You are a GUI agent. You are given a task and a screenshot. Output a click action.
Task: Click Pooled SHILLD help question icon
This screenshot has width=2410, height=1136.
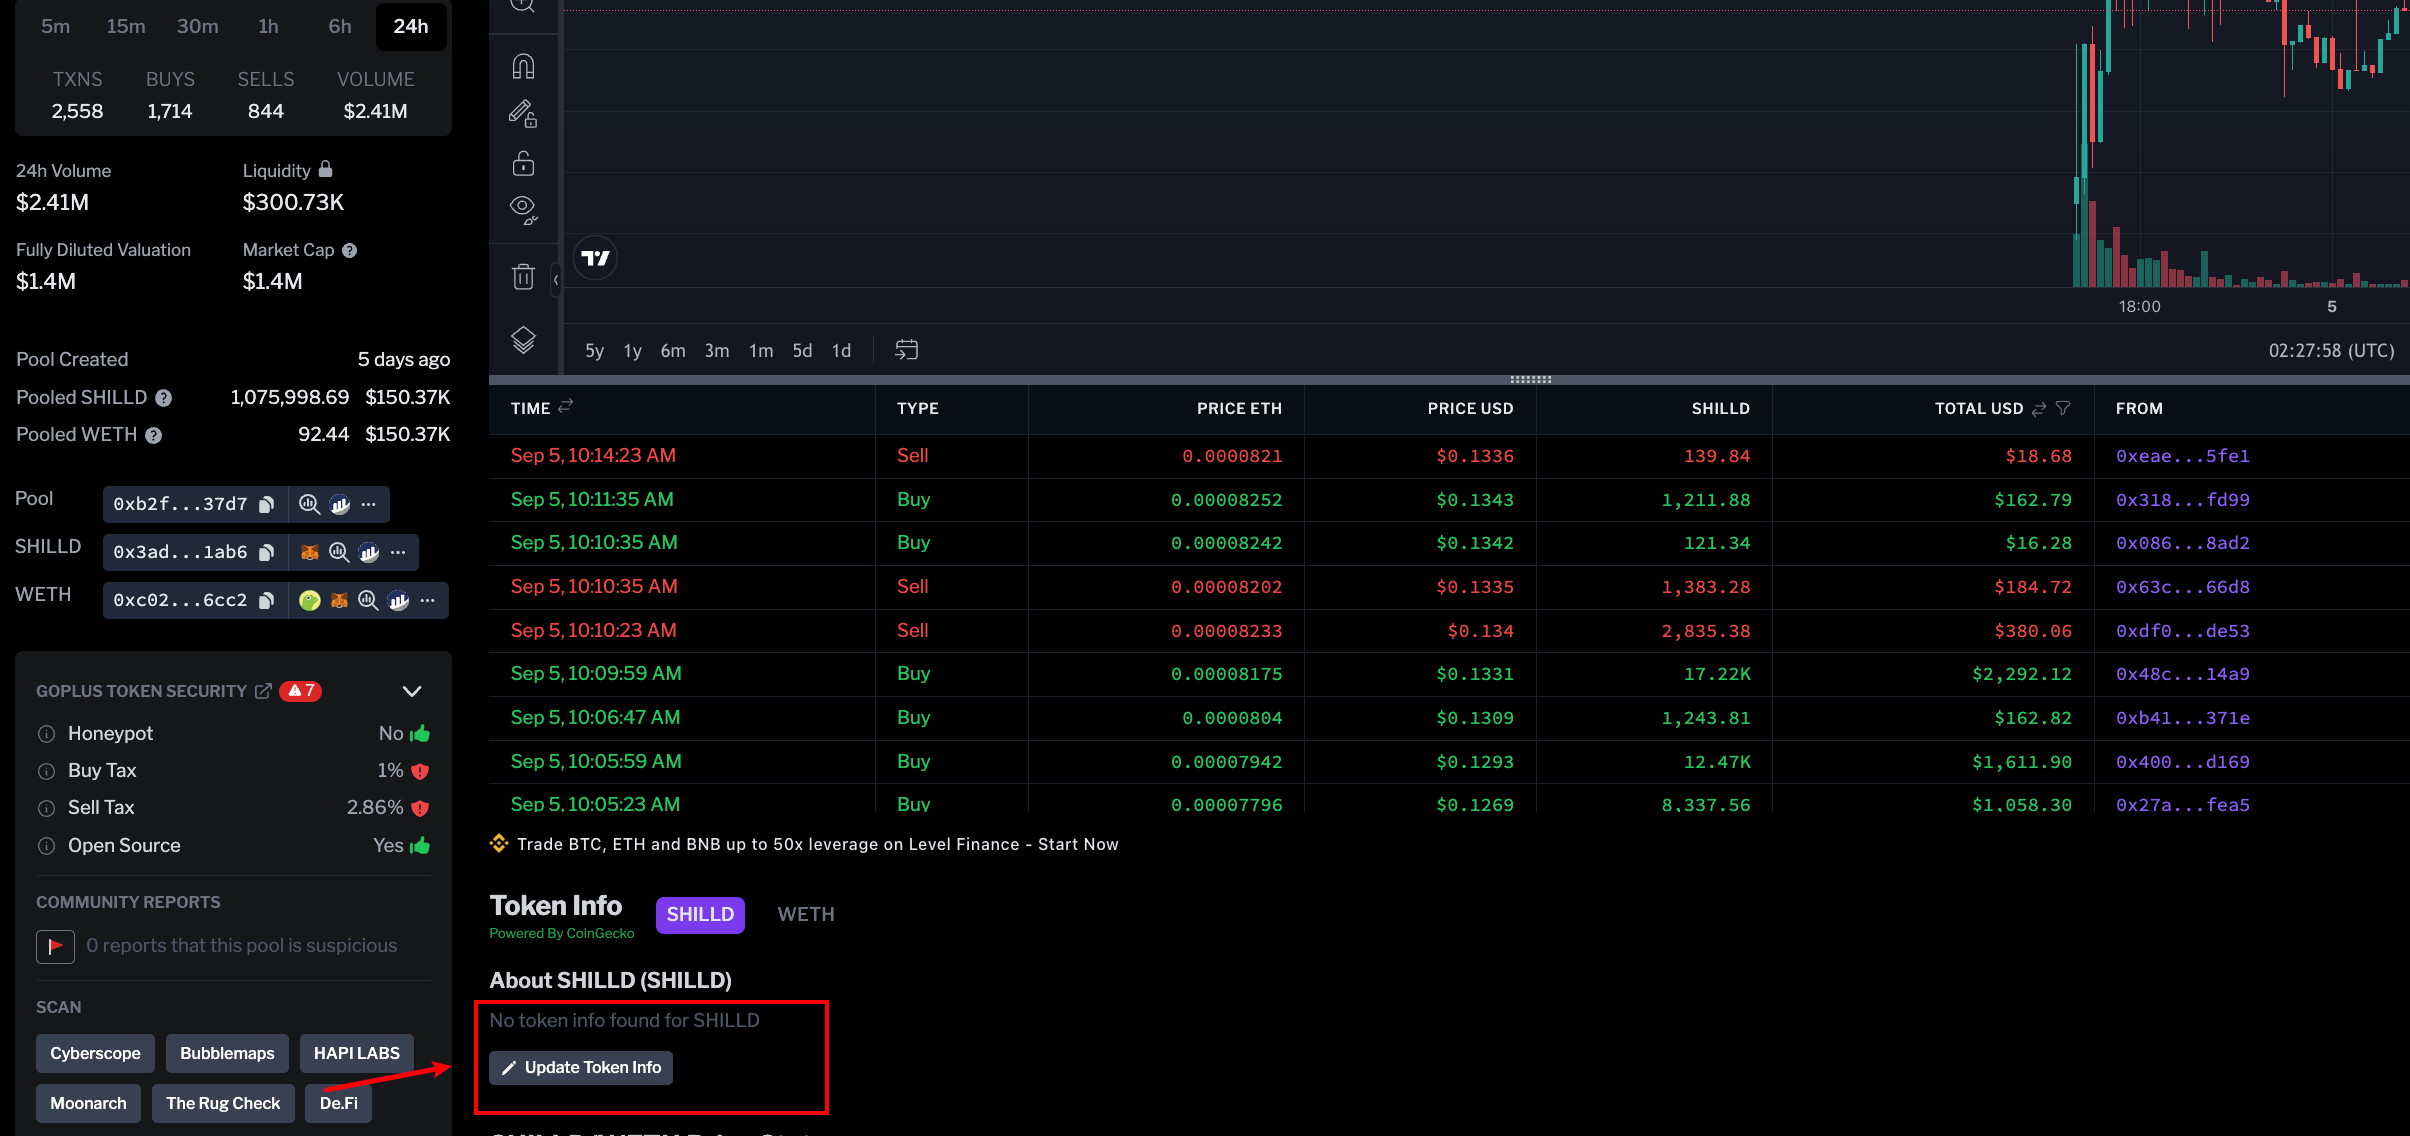[x=164, y=398]
